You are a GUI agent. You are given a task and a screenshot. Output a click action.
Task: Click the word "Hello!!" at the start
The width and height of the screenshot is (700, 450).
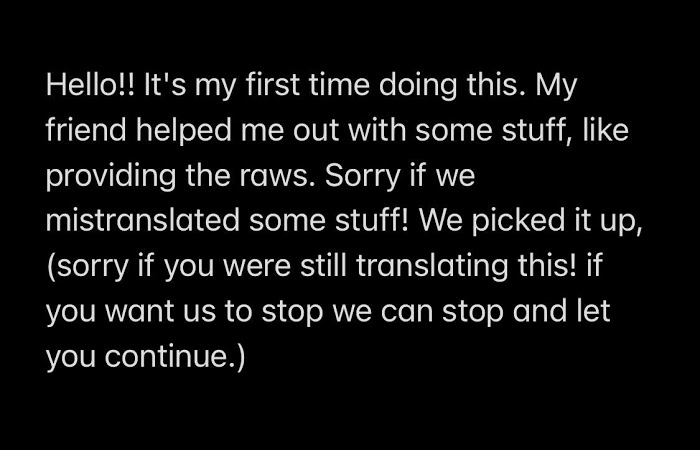89,86
